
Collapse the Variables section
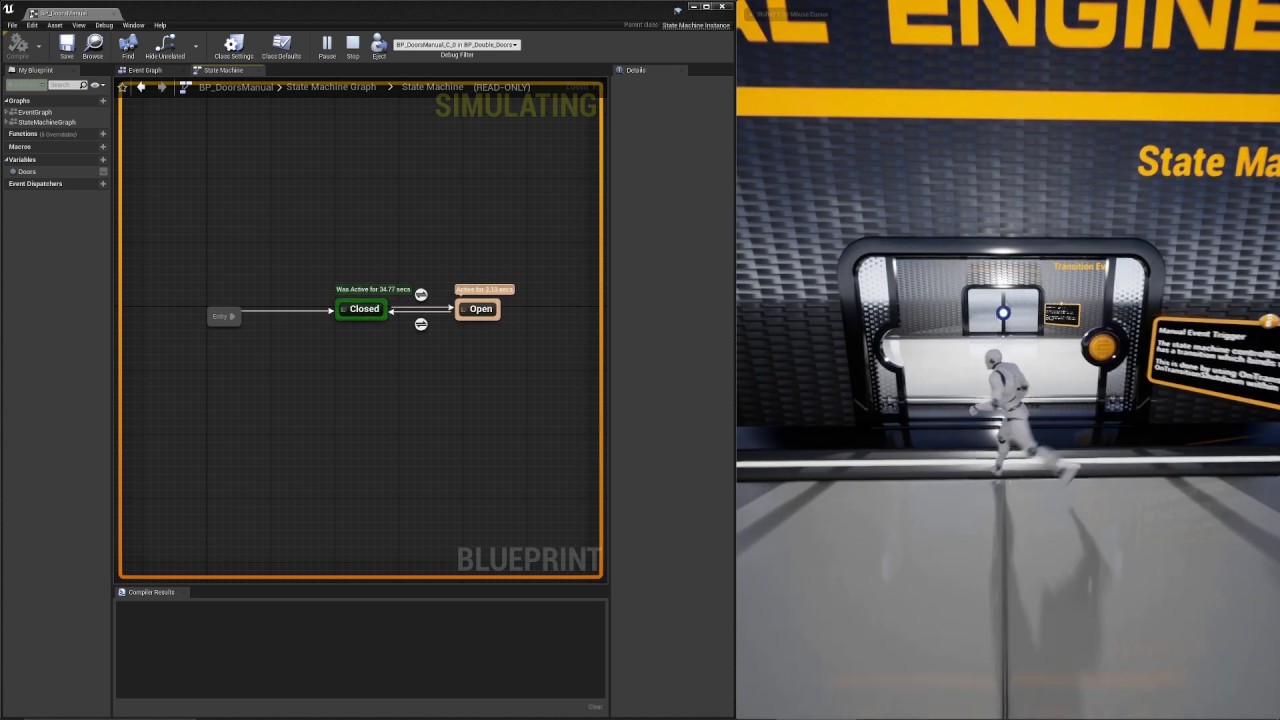point(7,160)
